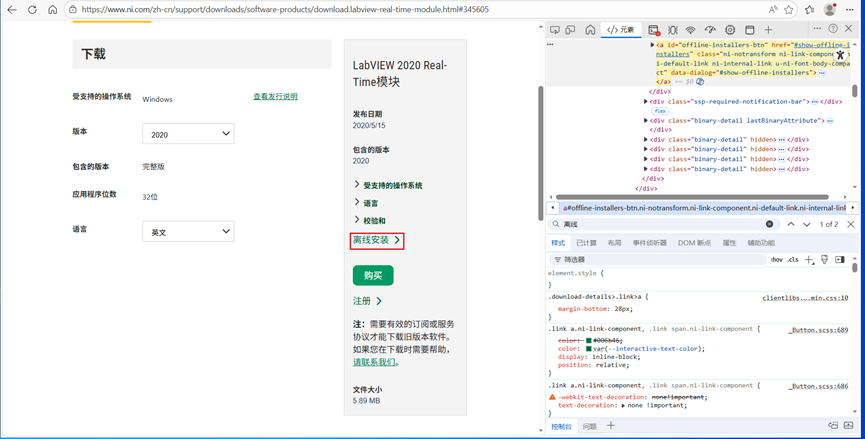Viewport: 865px width, 439px height.
Task: Click the 离线安装 link
Action: (x=377, y=240)
